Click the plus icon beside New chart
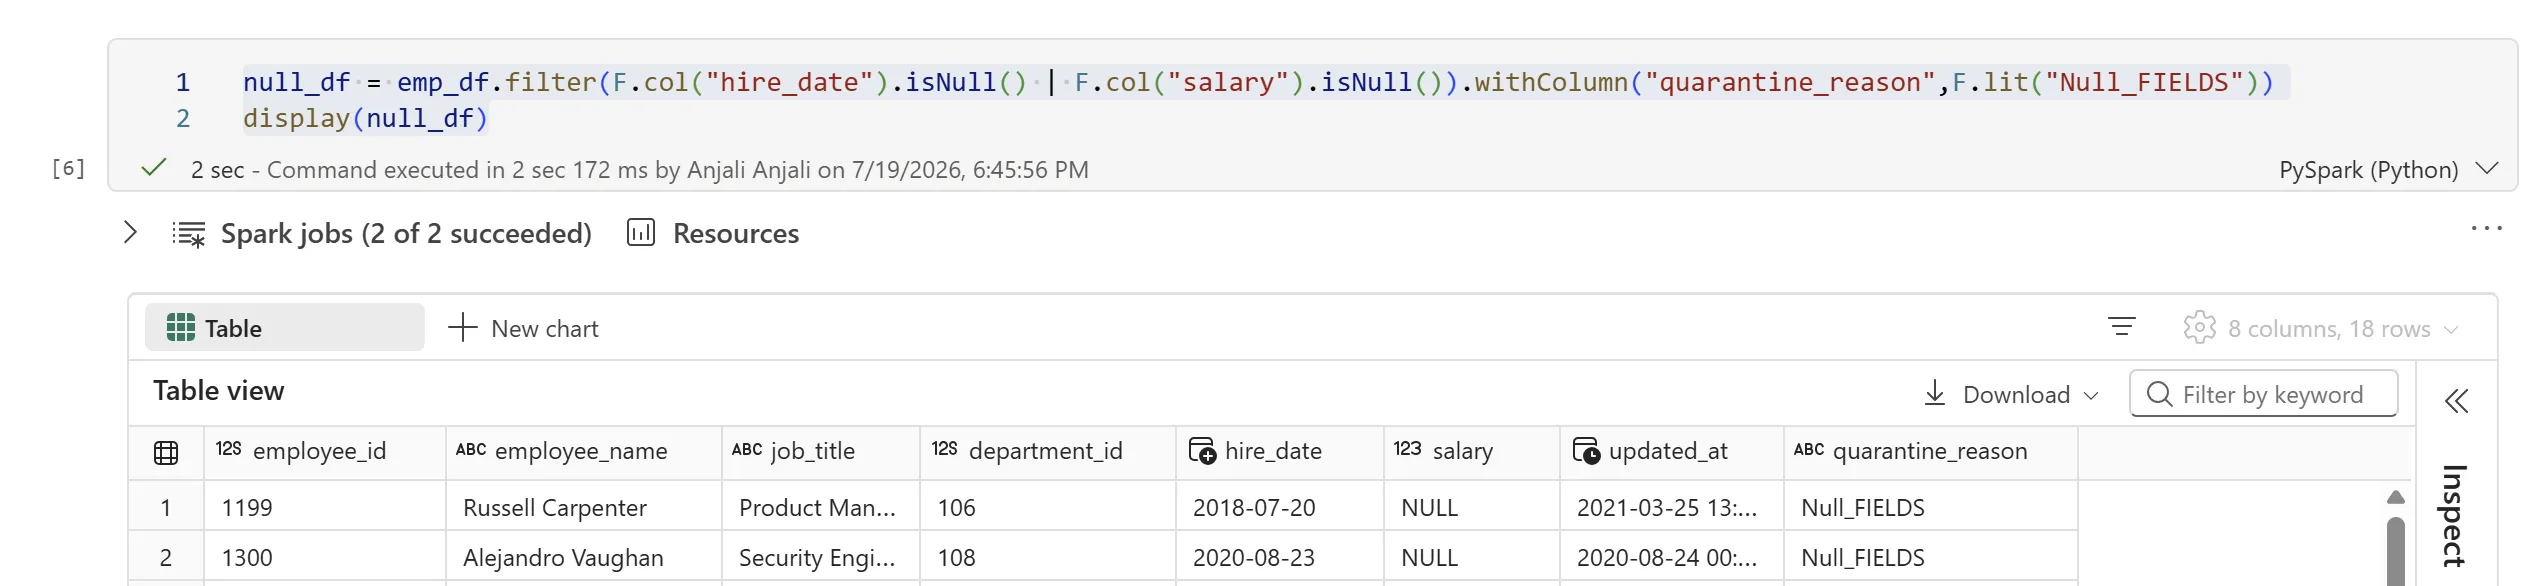This screenshot has height=586, width=2530. coord(463,328)
